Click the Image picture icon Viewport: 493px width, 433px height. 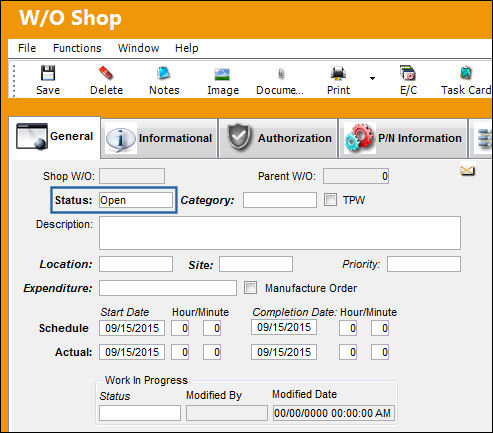[x=222, y=74]
